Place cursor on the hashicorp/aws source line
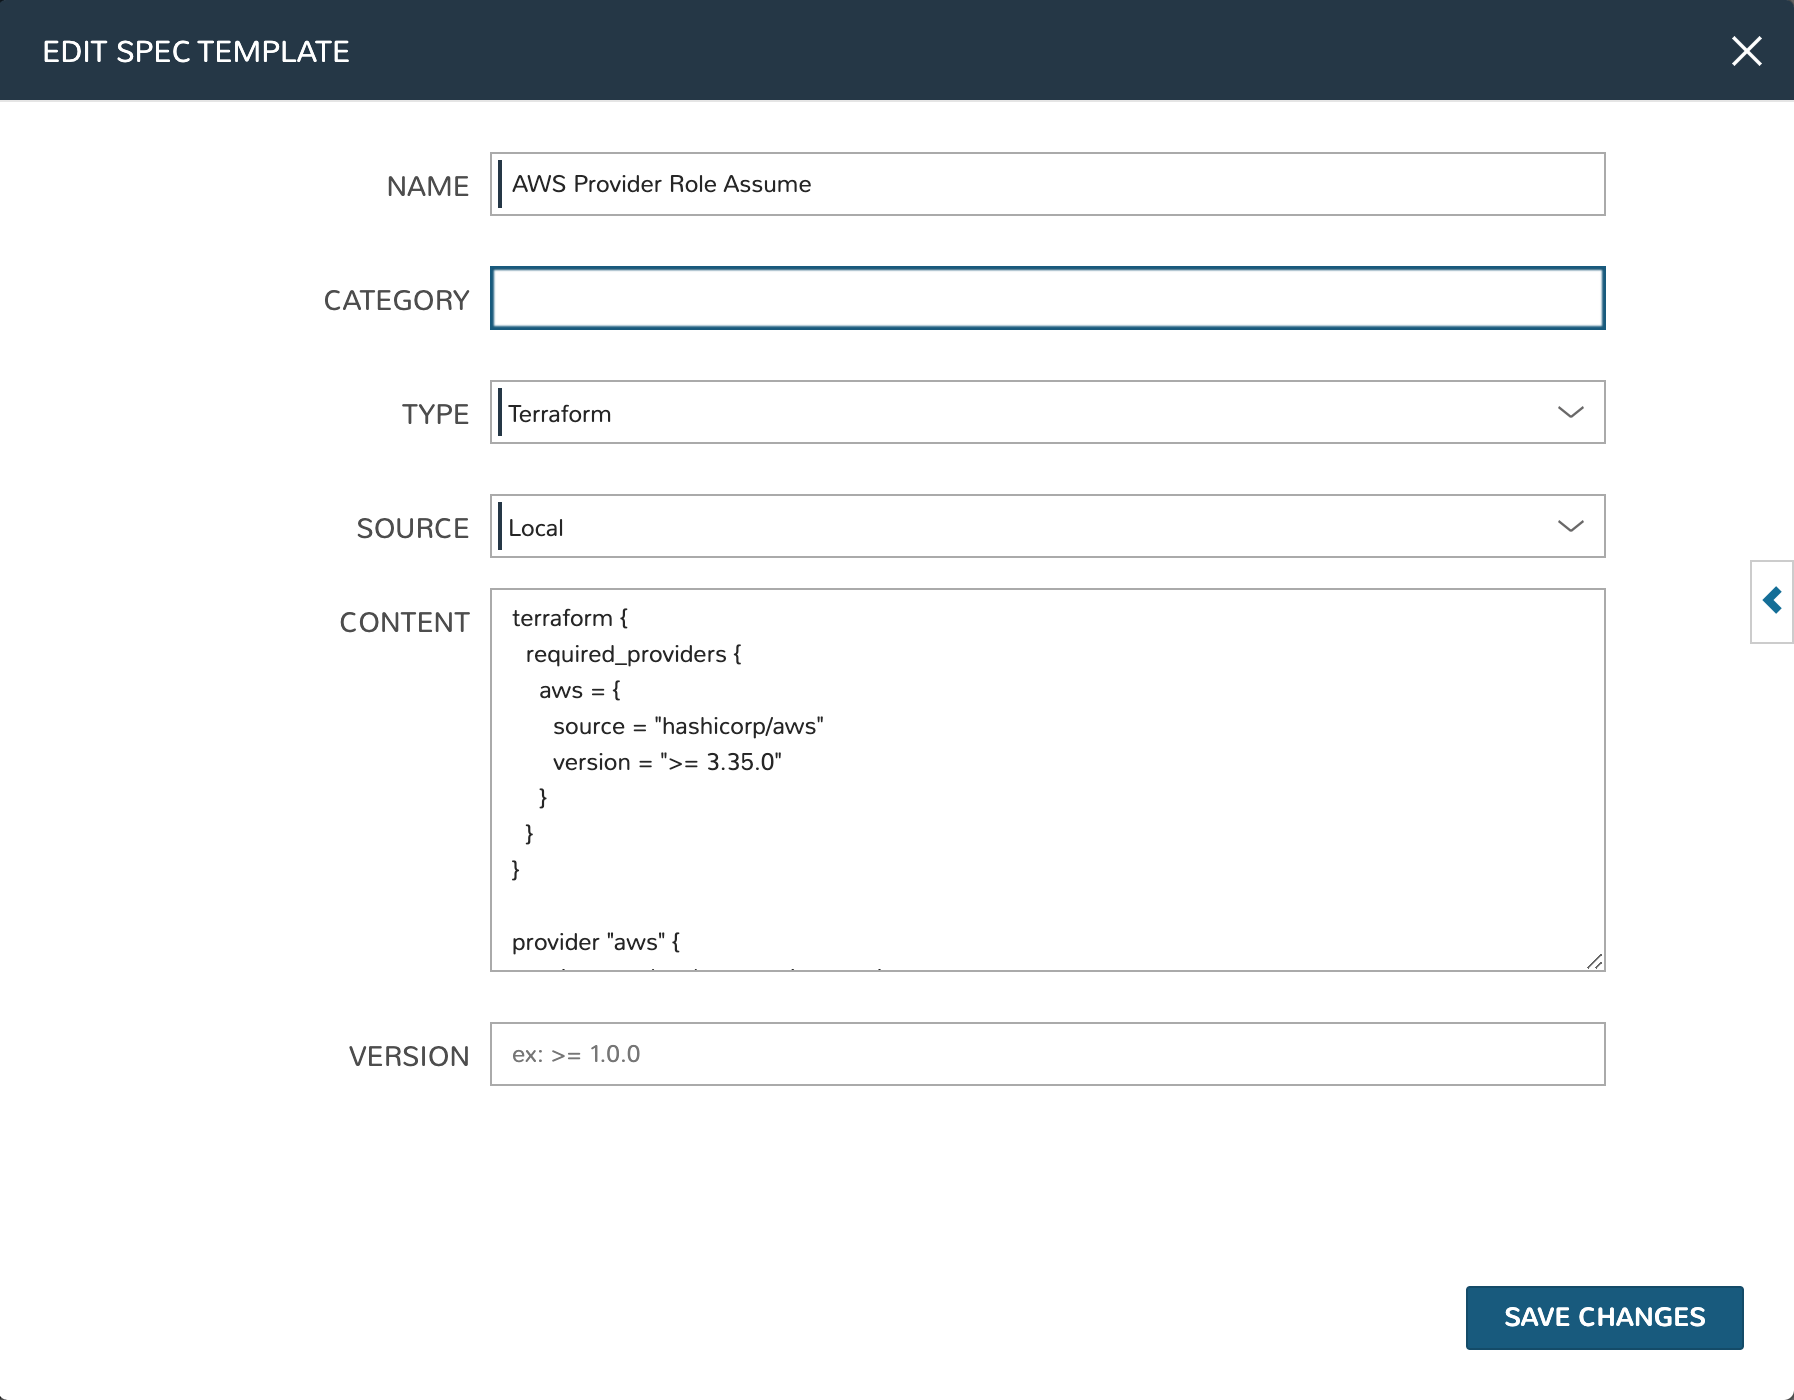The height and width of the screenshot is (1400, 1794). tap(688, 727)
